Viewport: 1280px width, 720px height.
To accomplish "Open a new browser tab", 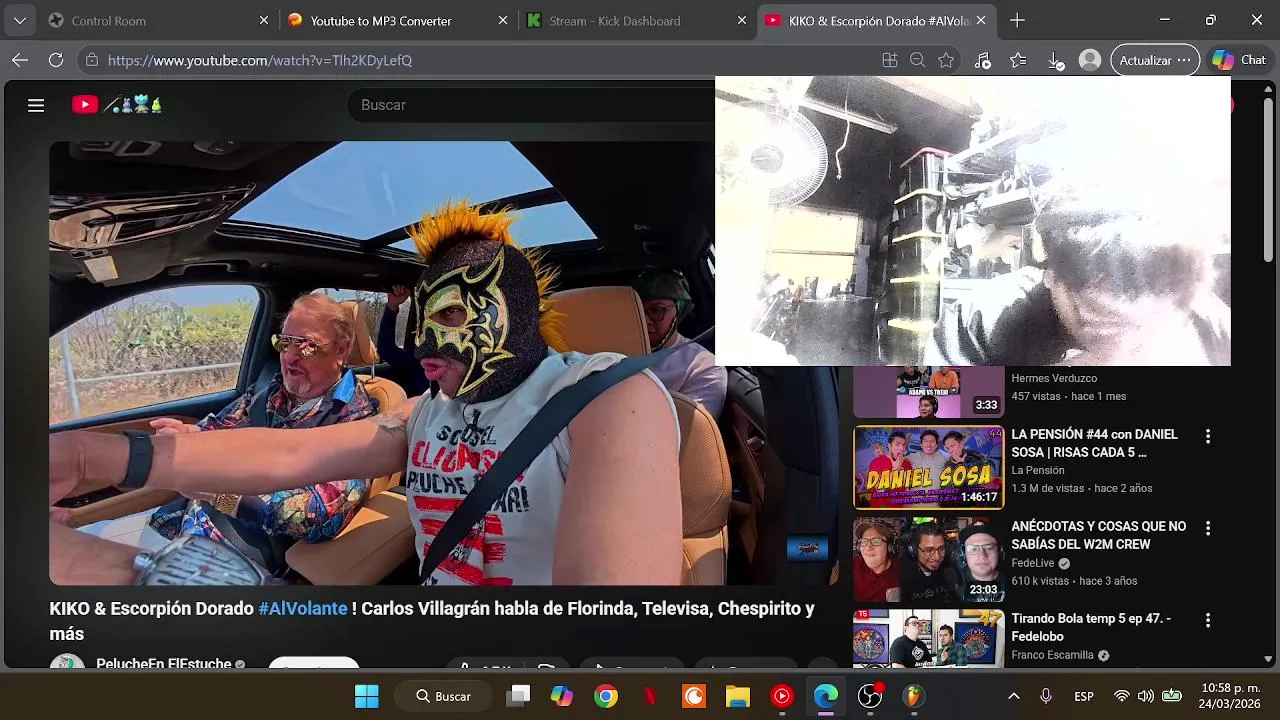I will [1017, 20].
